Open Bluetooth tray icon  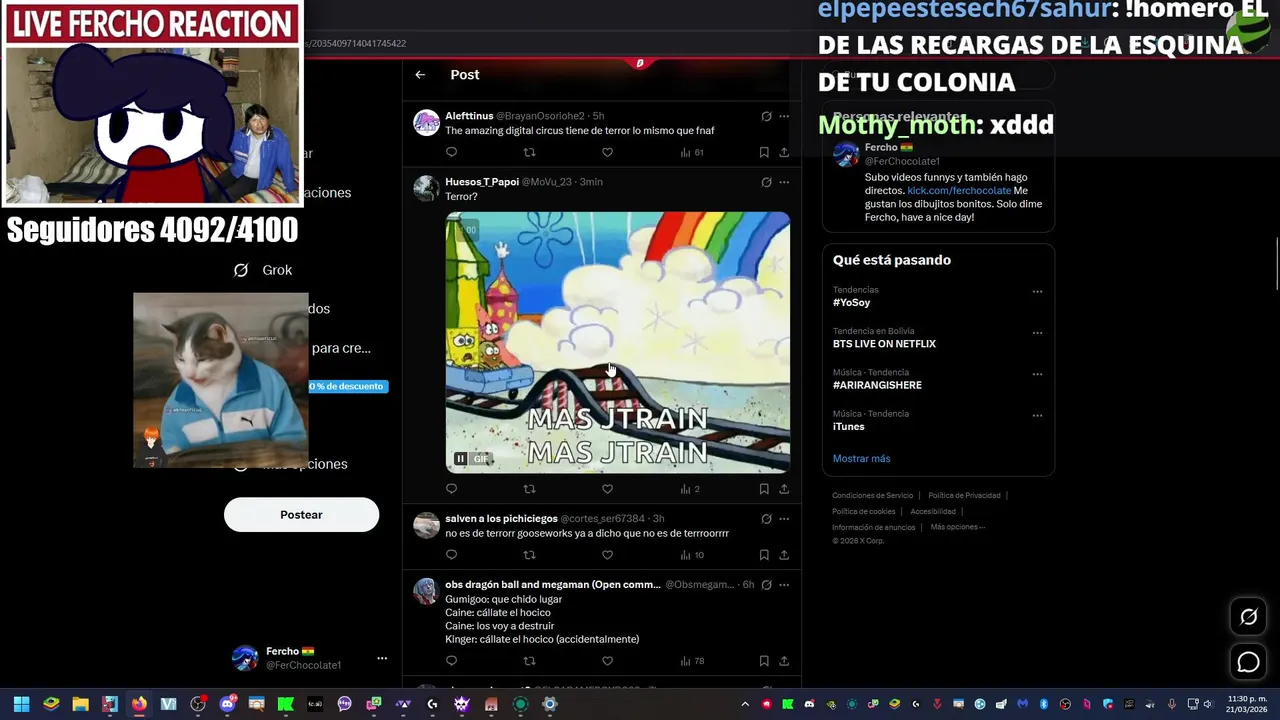point(1044,704)
